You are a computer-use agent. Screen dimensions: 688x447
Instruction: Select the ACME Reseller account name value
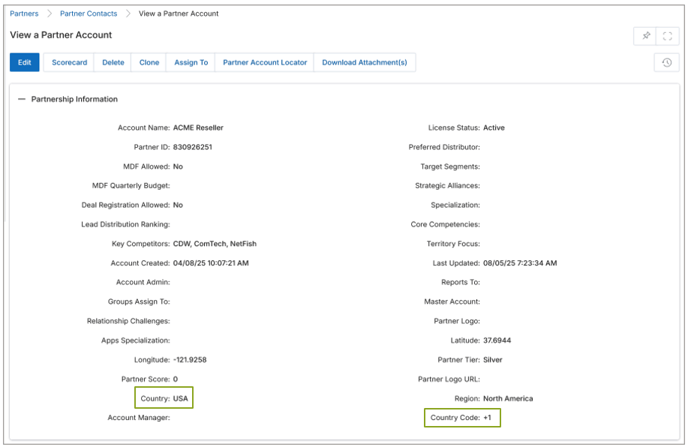(198, 128)
